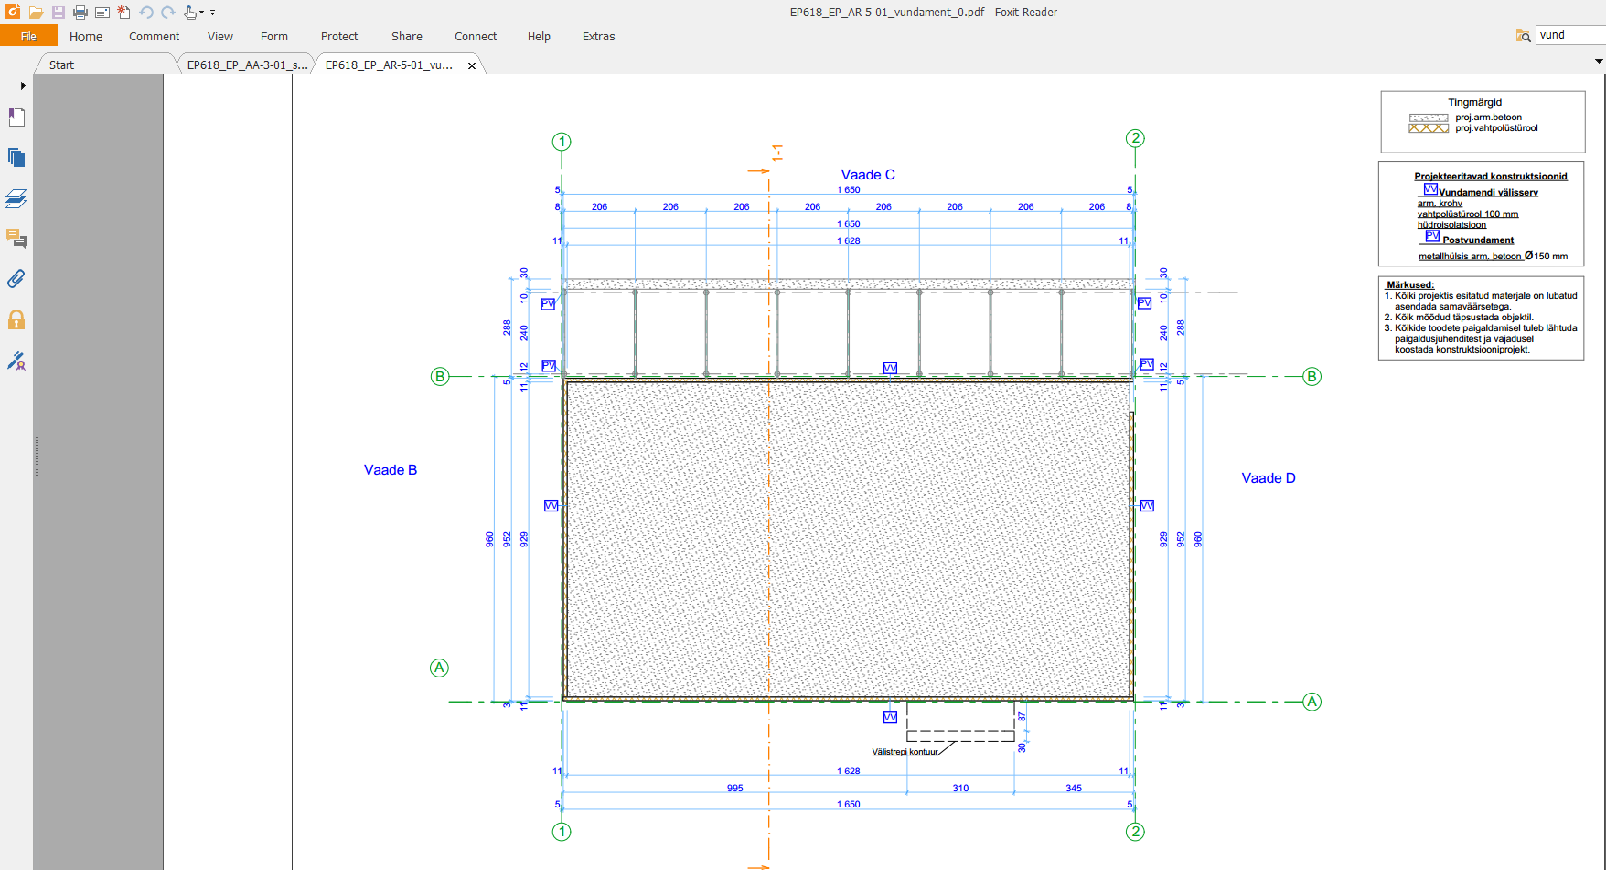Viewport: 1606px width, 870px height.
Task: Open the Attachments paperclip panel
Action: click(17, 279)
